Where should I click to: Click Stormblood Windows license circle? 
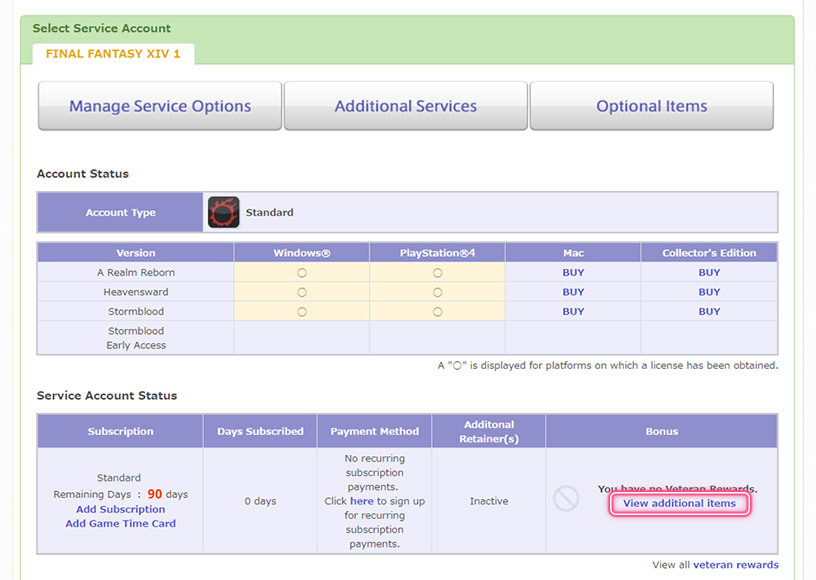(x=302, y=312)
